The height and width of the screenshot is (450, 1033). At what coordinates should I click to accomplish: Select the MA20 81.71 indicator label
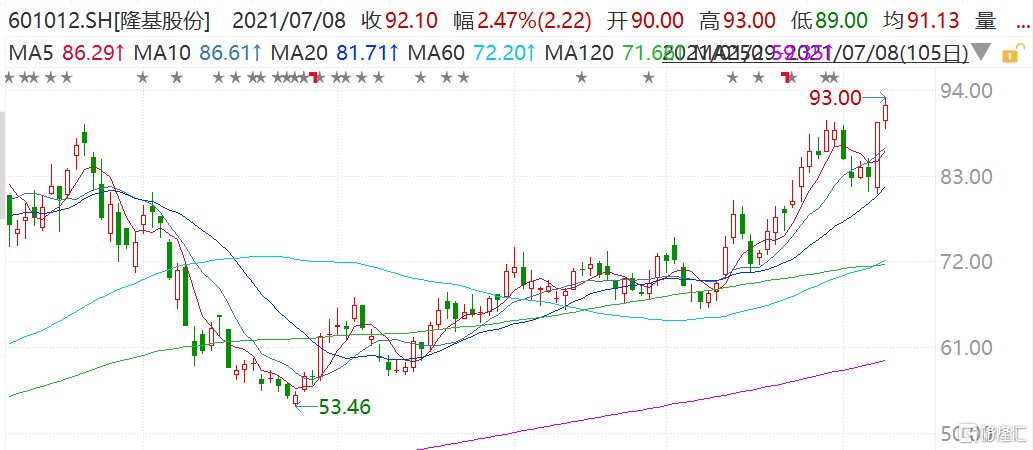click(335, 53)
